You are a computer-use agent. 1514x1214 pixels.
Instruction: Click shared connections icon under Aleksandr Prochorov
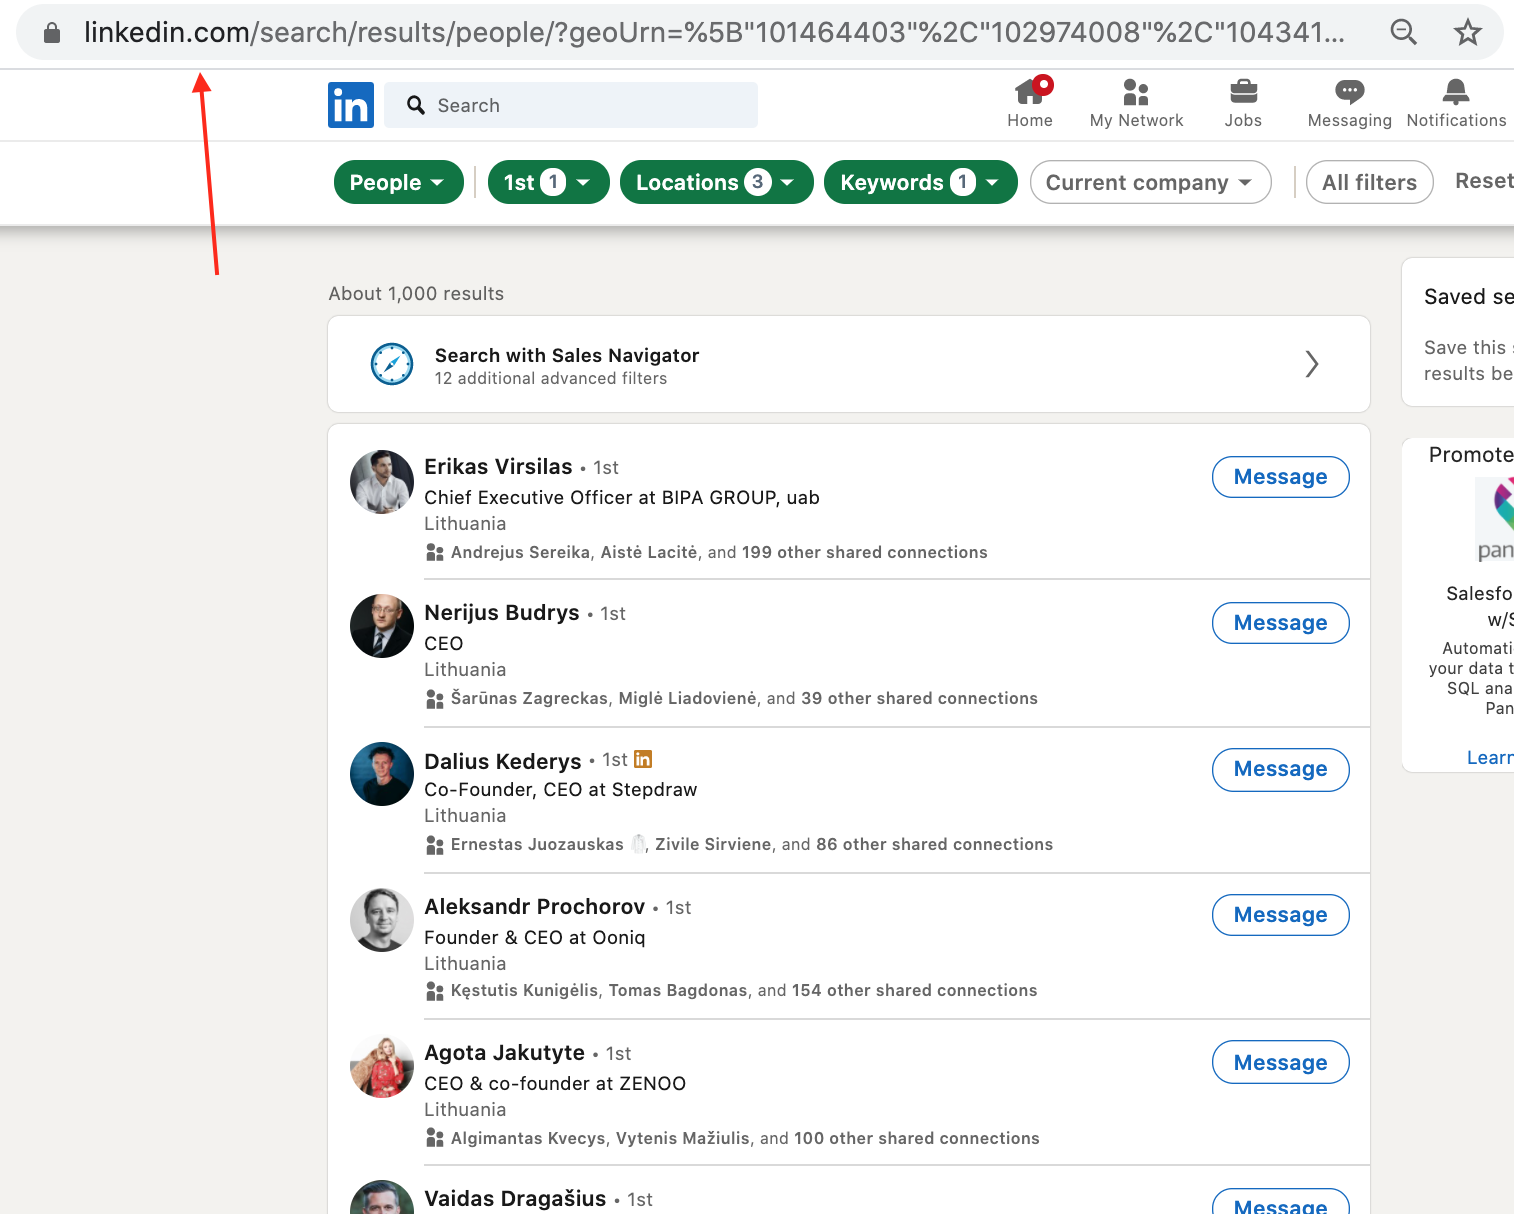434,990
